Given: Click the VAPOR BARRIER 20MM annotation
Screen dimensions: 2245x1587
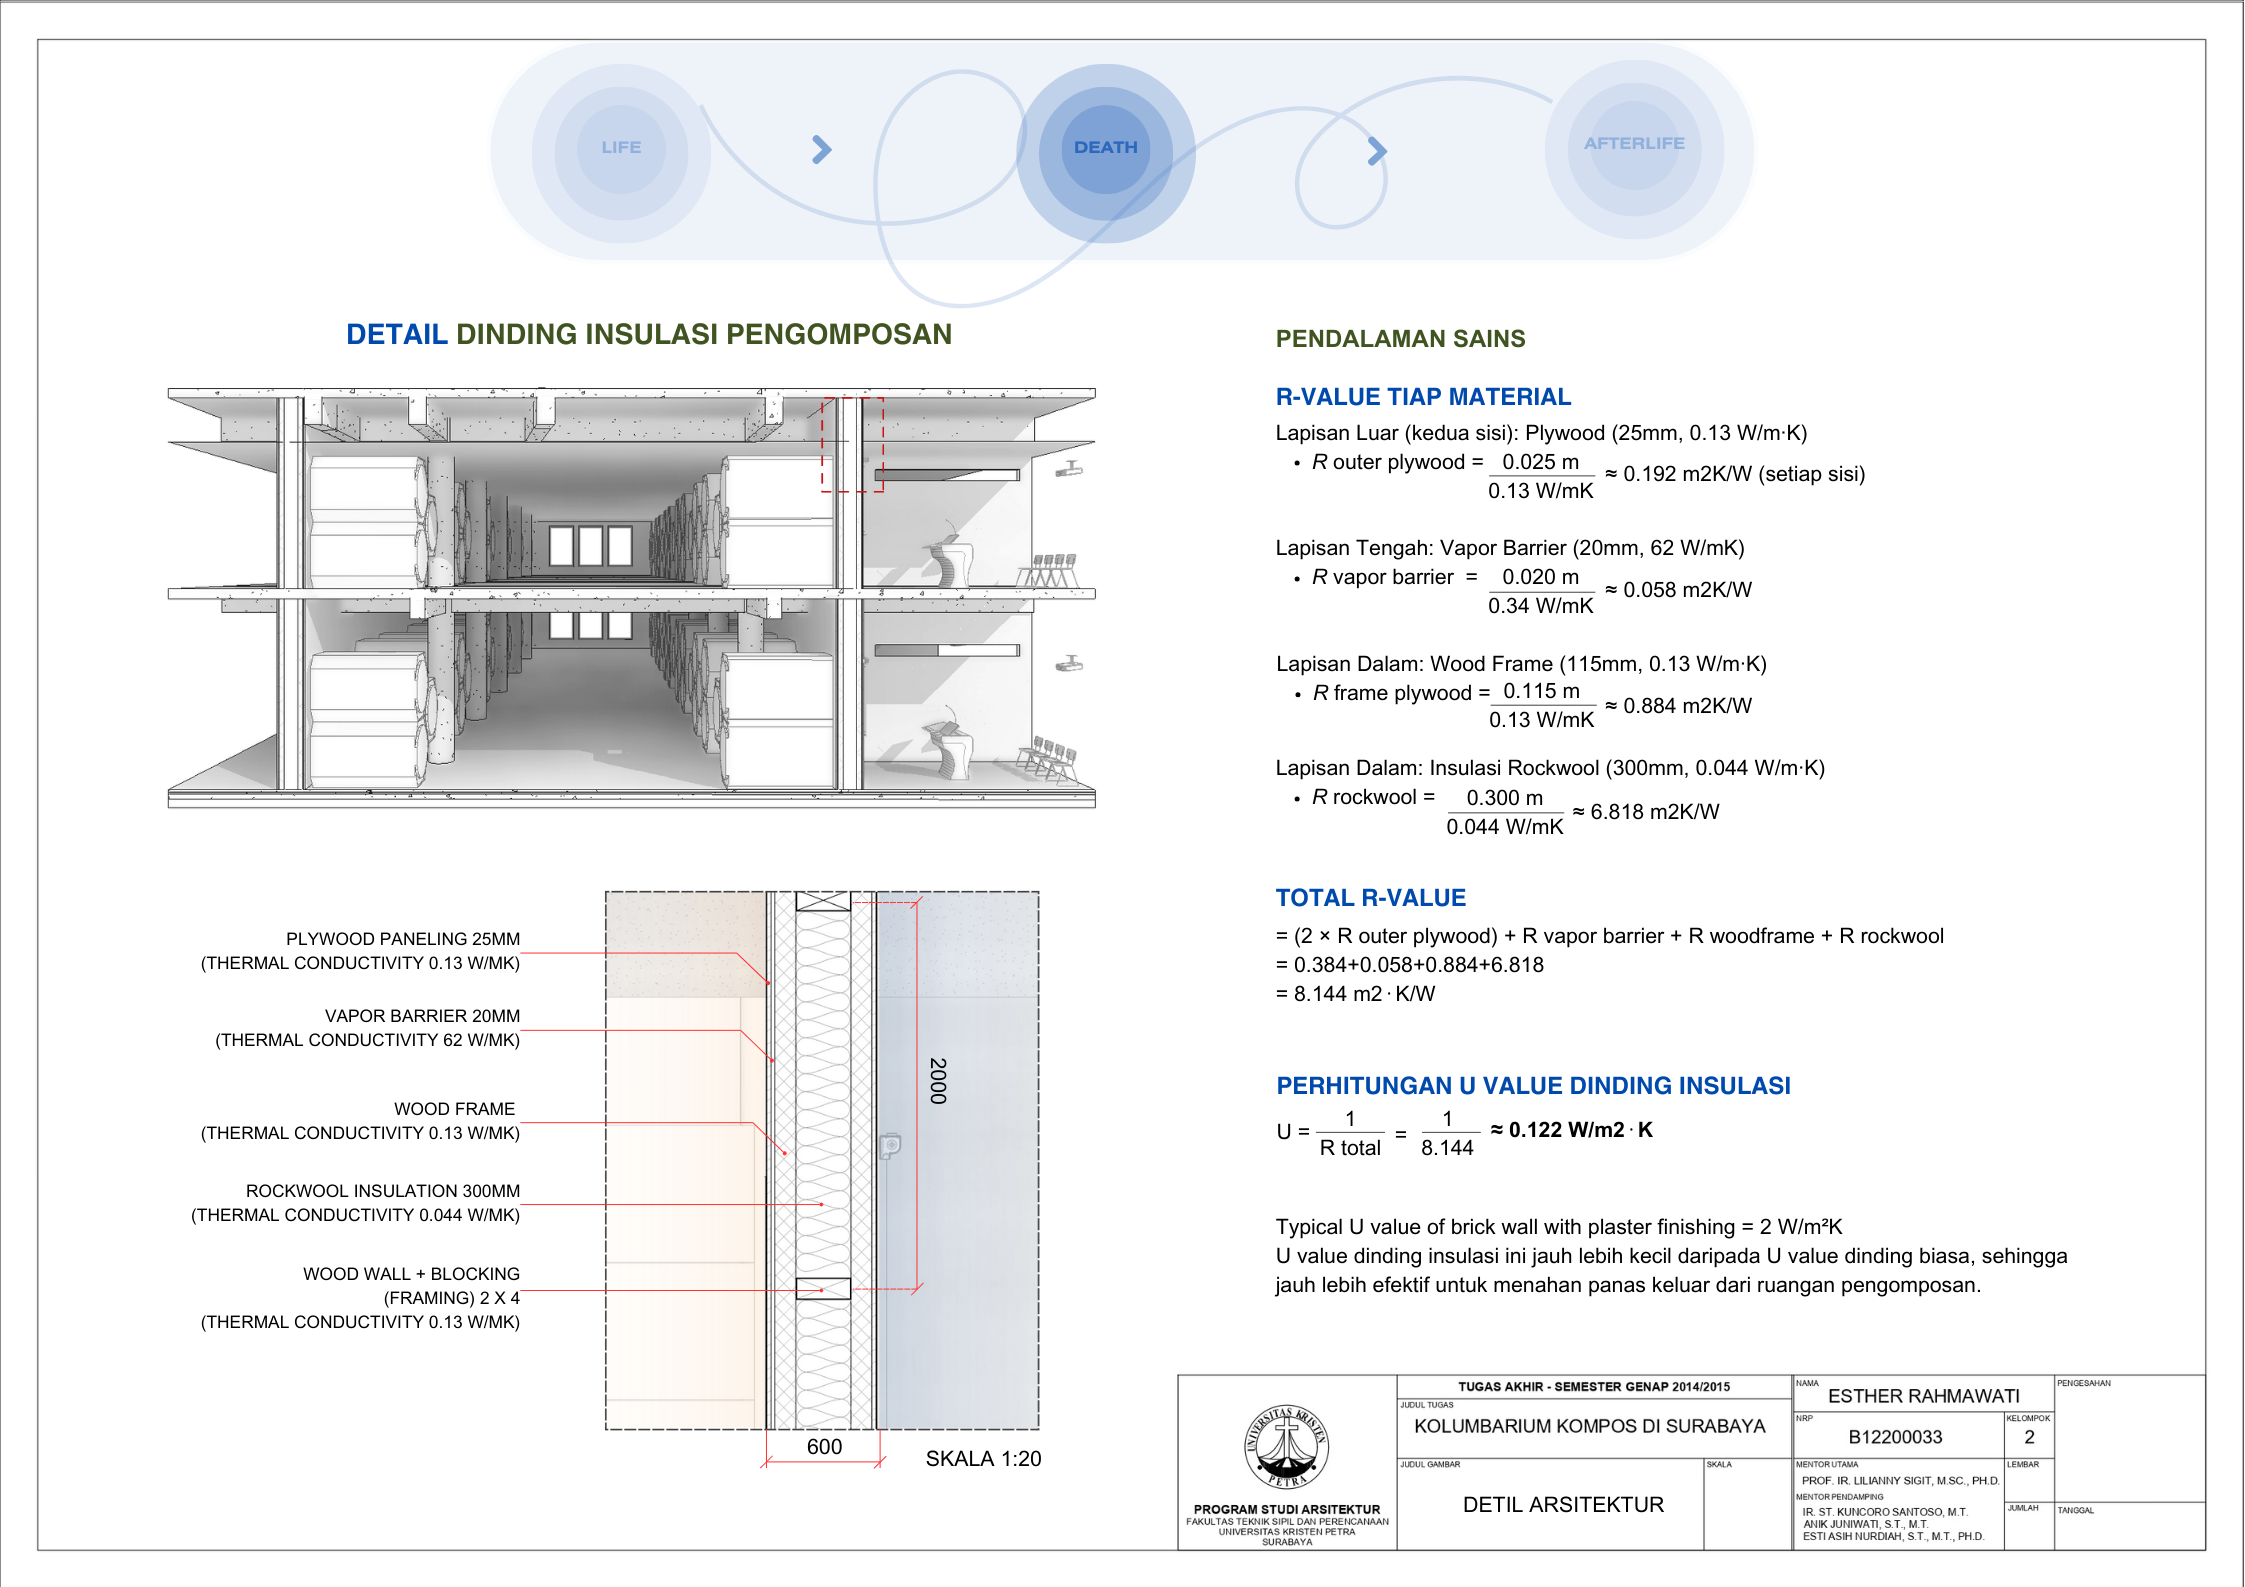Looking at the screenshot, I should point(422,1016).
